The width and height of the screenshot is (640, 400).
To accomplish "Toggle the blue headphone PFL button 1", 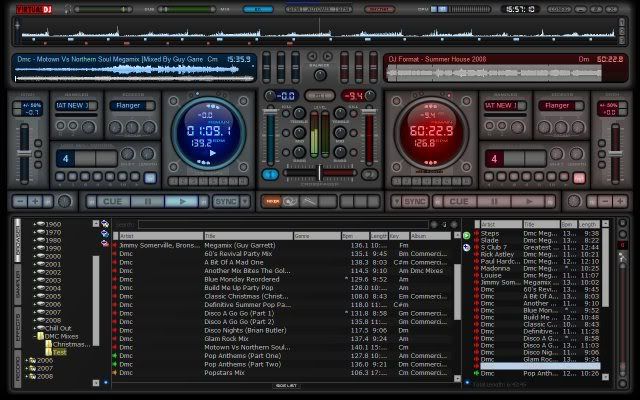I will pos(270,175).
